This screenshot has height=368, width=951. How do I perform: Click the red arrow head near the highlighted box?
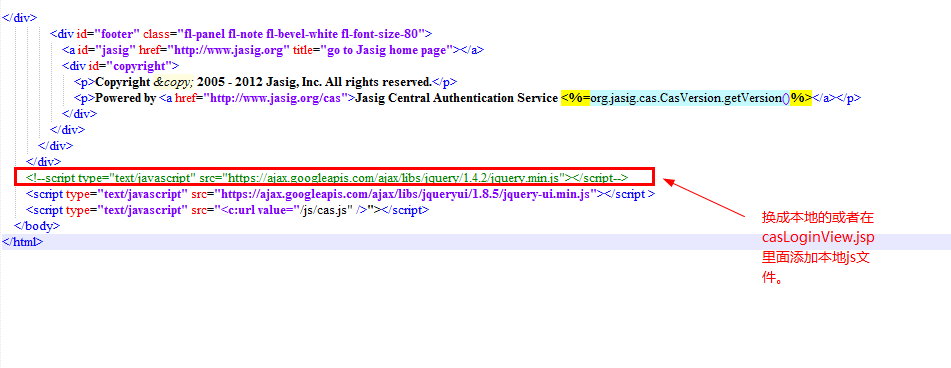coord(669,181)
